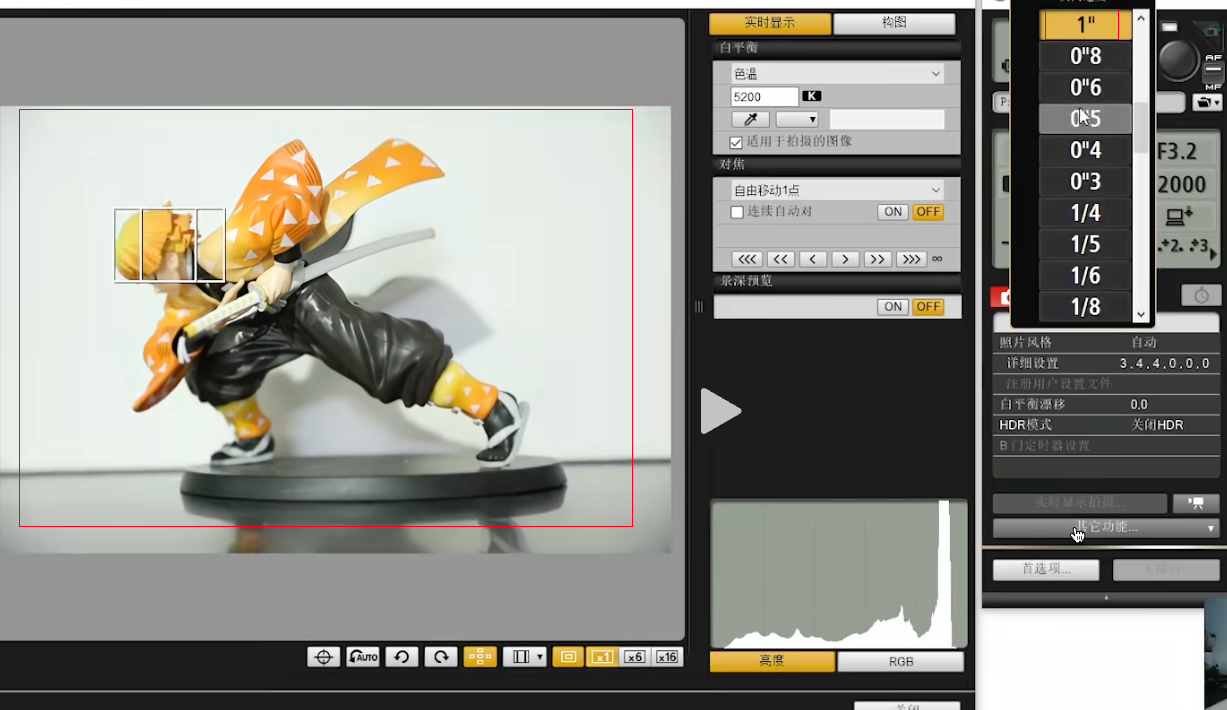Screen dimensions: 1227x710
Task: Choose shutter speed 0"5
Action: pos(1086,119)
